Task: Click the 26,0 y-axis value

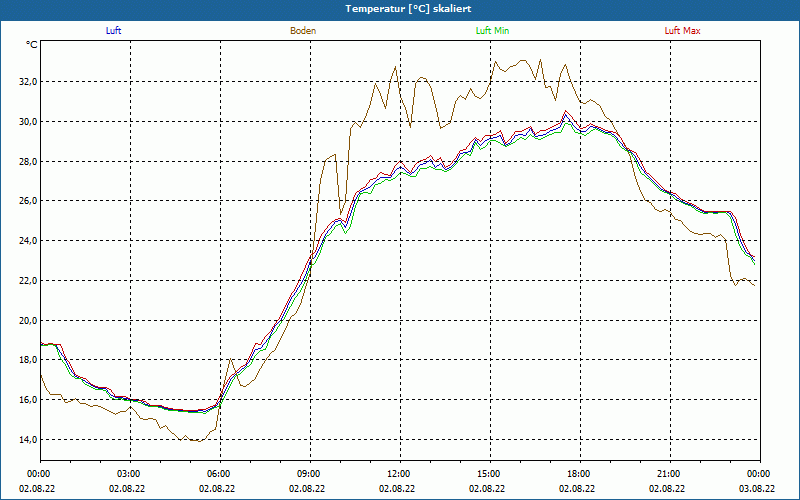Action: point(28,201)
